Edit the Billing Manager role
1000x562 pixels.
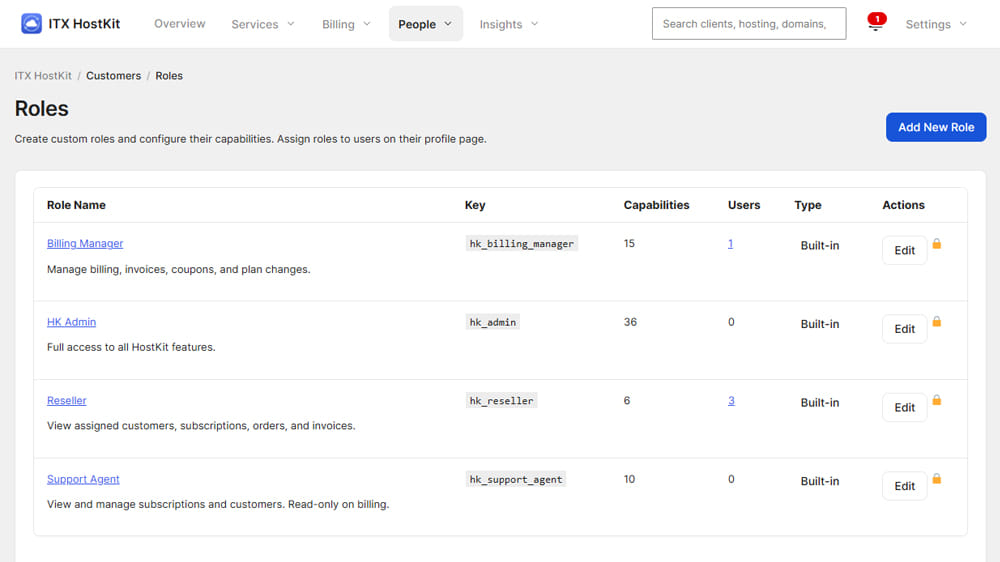(x=904, y=250)
